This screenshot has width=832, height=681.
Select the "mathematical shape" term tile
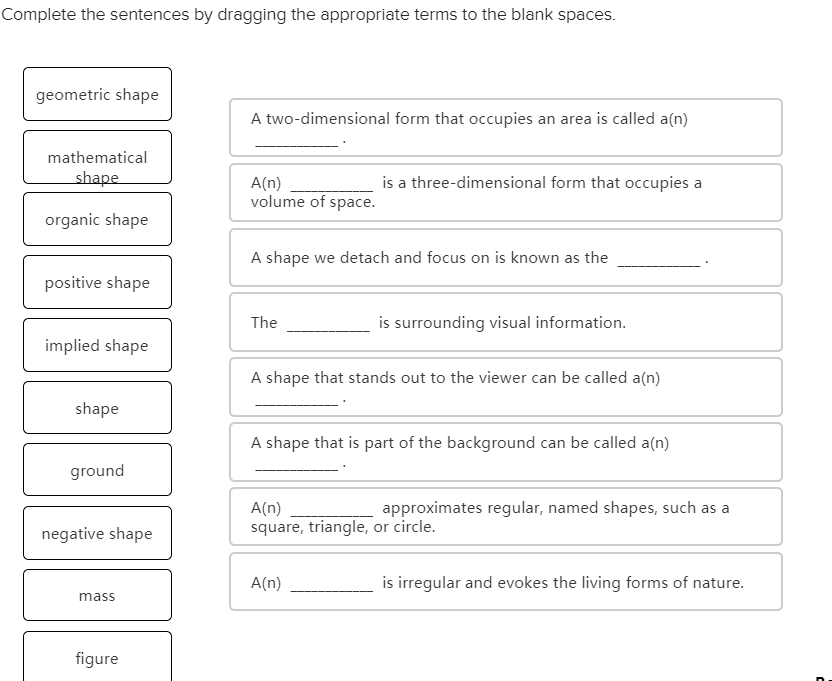[97, 157]
